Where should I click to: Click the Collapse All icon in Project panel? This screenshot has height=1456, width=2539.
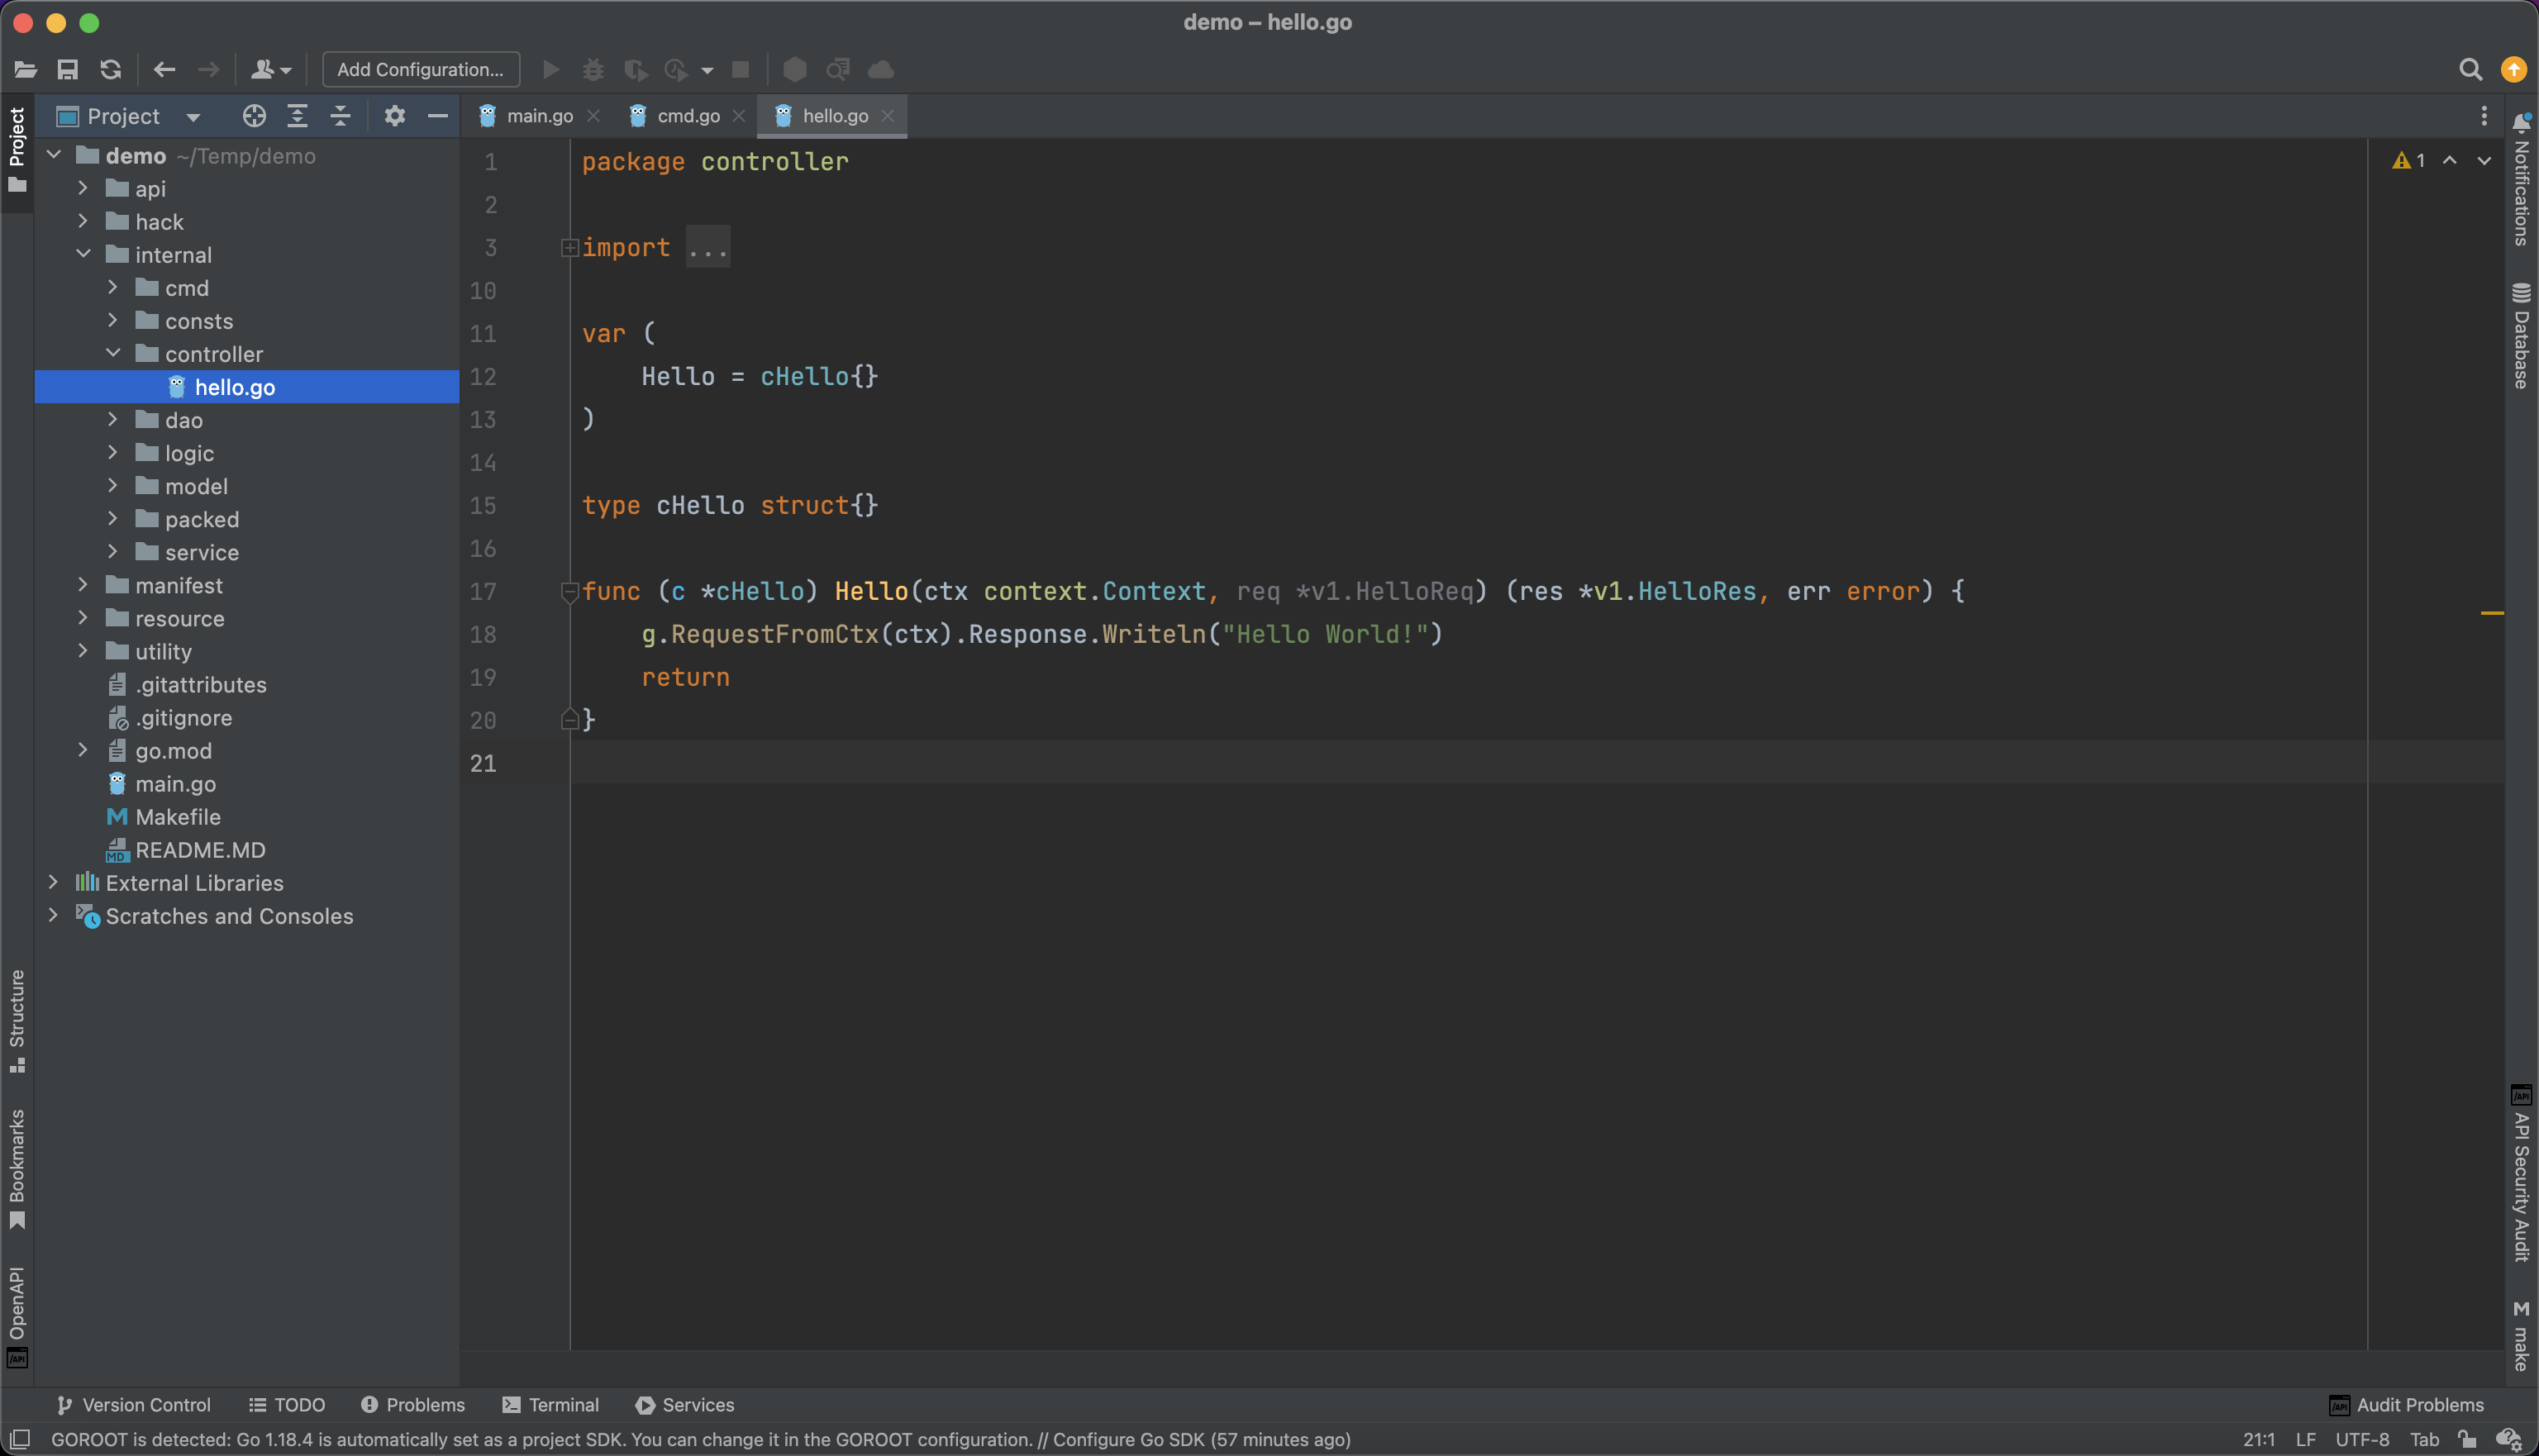[x=340, y=116]
